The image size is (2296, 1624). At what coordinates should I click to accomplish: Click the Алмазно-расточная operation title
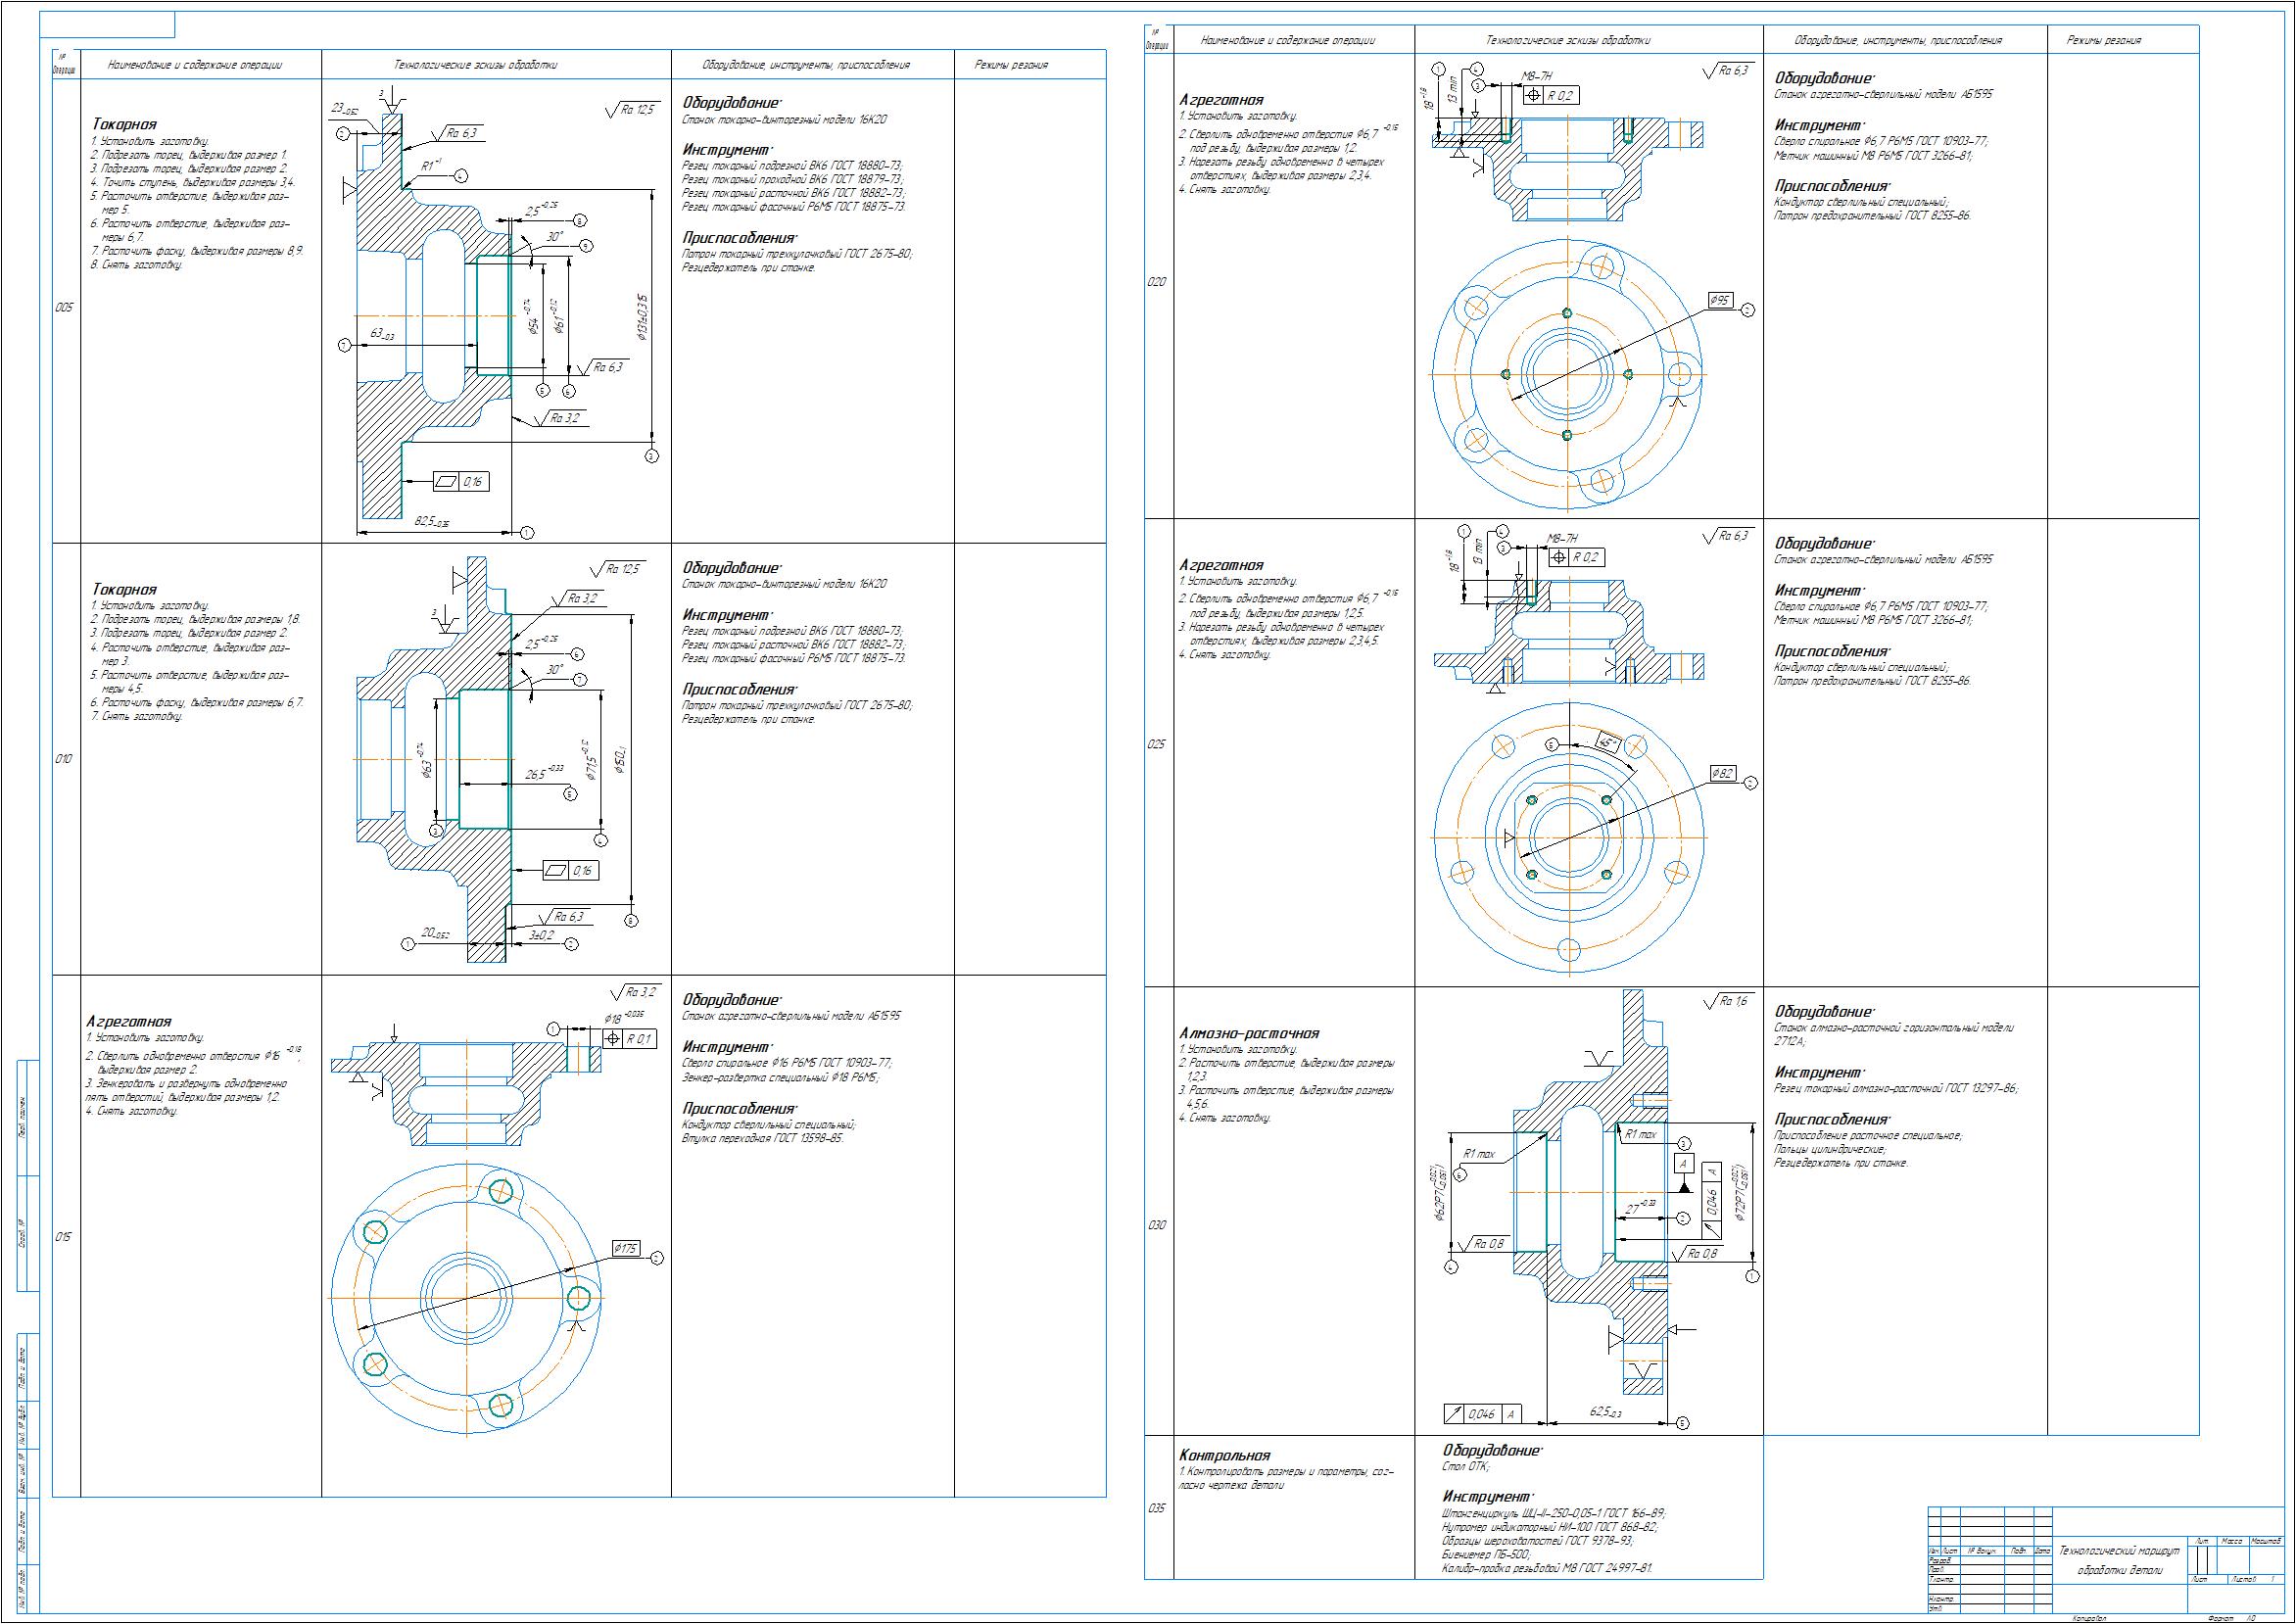coord(1248,1033)
